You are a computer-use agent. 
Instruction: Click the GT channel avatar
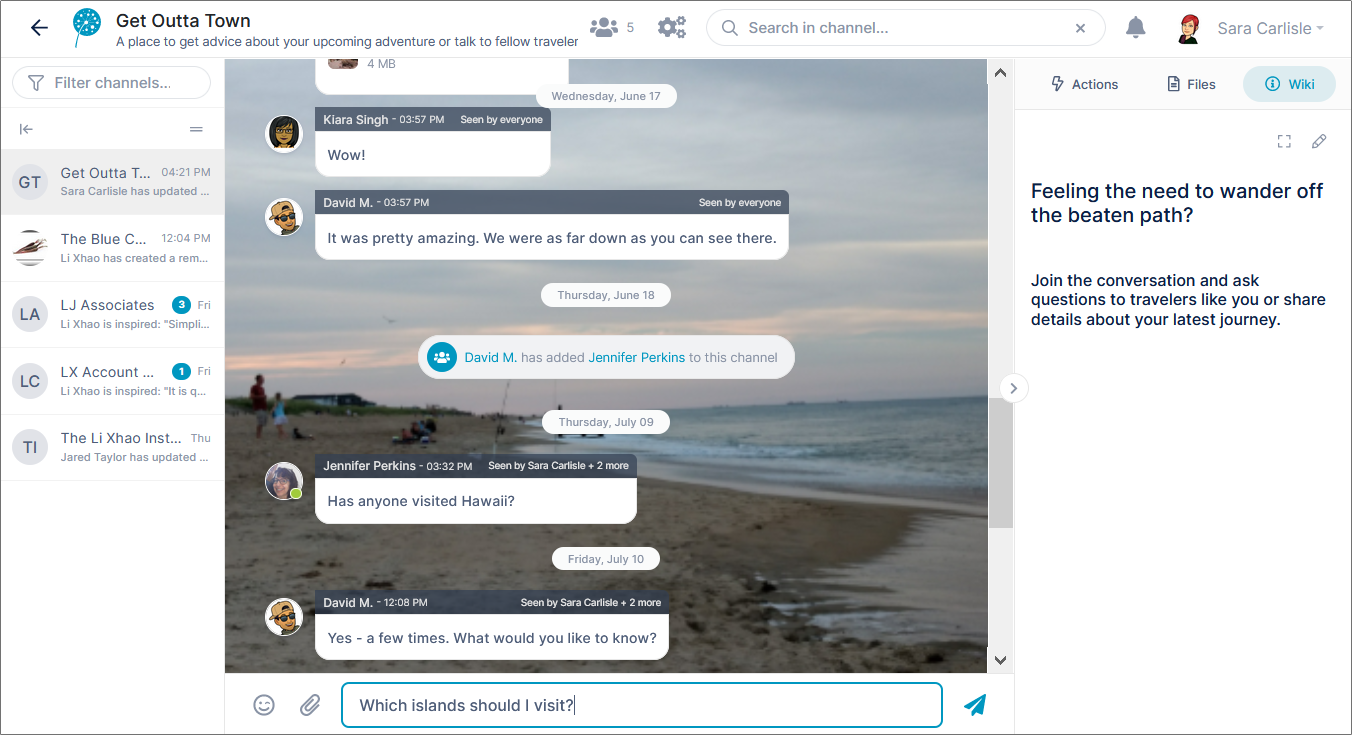(30, 182)
